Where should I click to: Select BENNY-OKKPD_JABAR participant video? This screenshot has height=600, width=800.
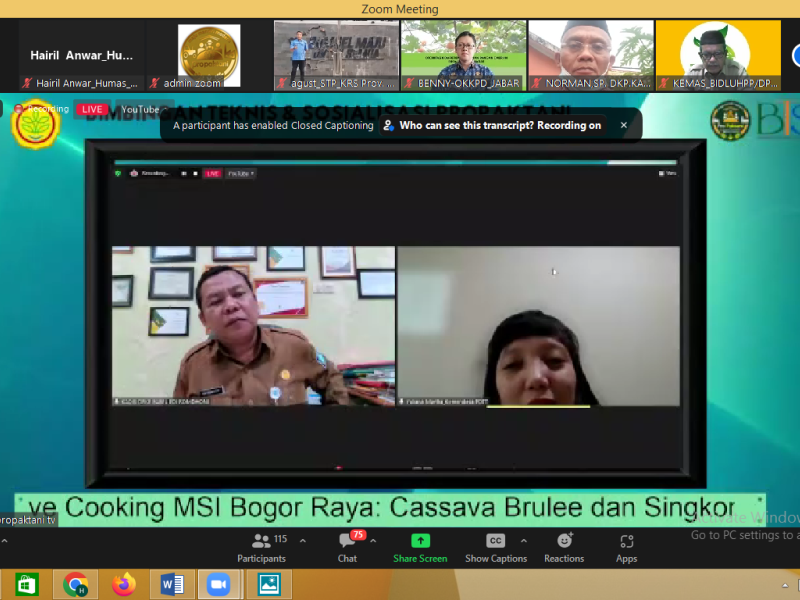coord(463,56)
